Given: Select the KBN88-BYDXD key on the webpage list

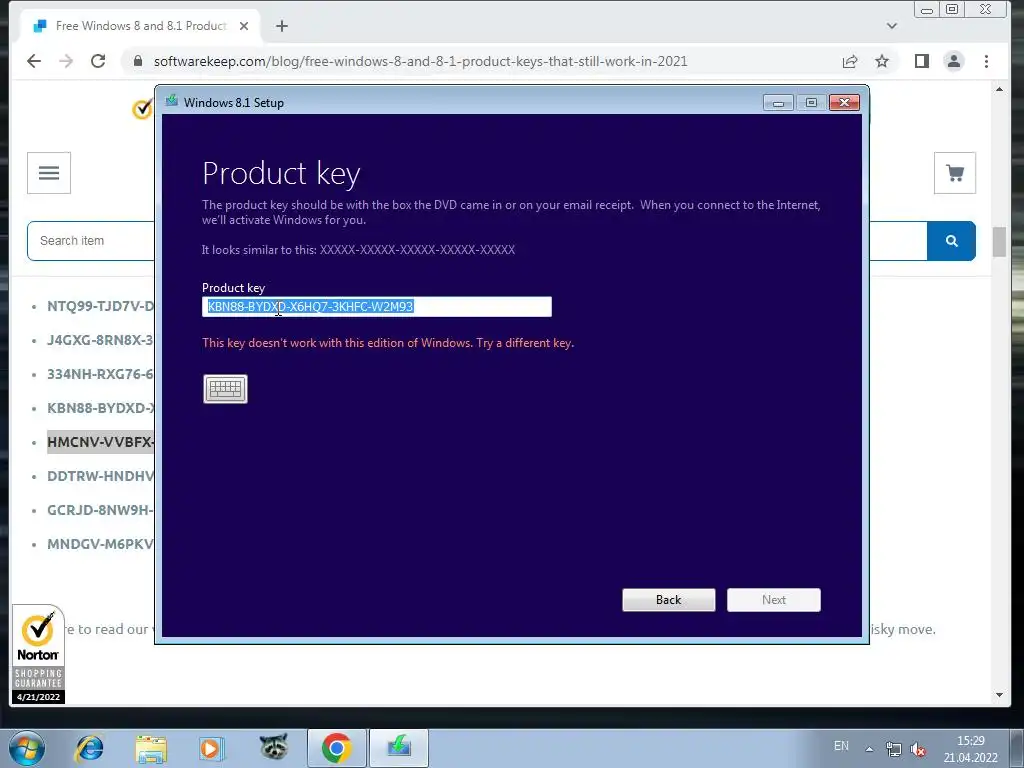Looking at the screenshot, I should click(x=101, y=408).
